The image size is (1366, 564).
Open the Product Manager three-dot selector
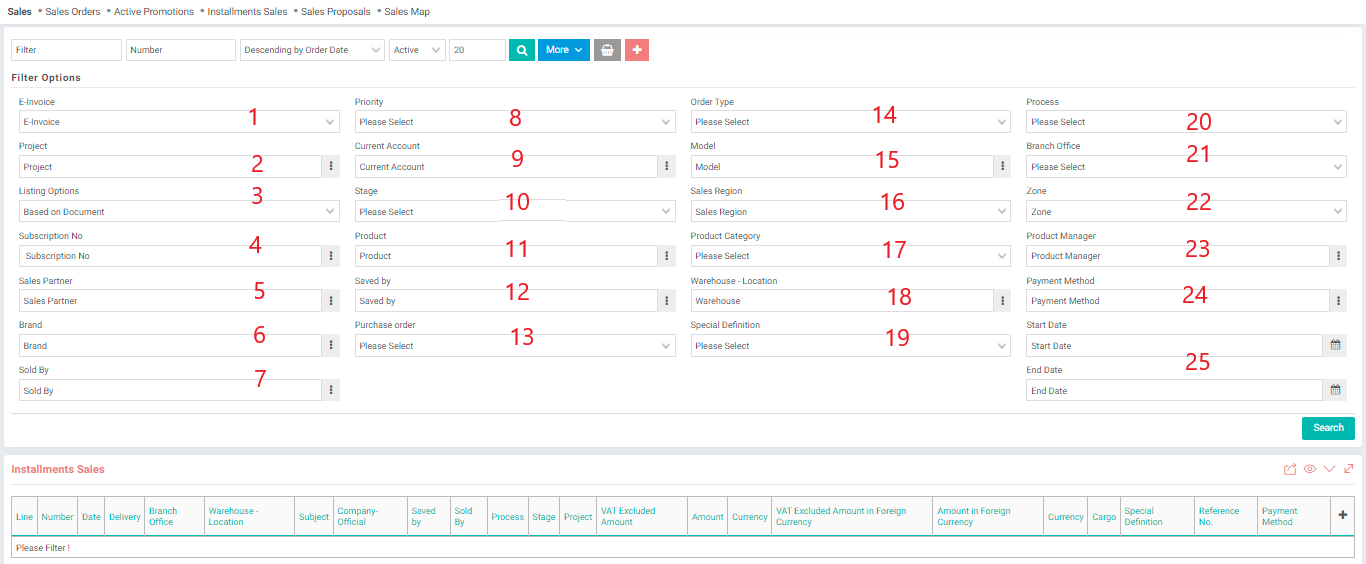[1338, 256]
